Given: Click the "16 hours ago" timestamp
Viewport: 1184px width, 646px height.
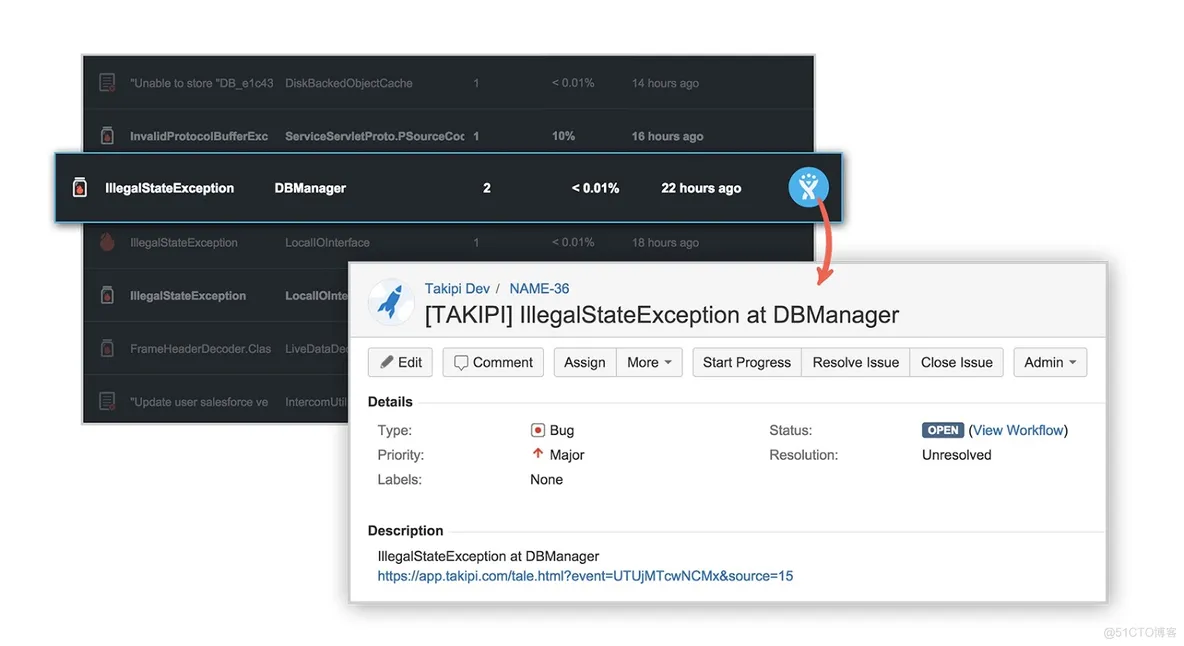Looking at the screenshot, I should (668, 136).
